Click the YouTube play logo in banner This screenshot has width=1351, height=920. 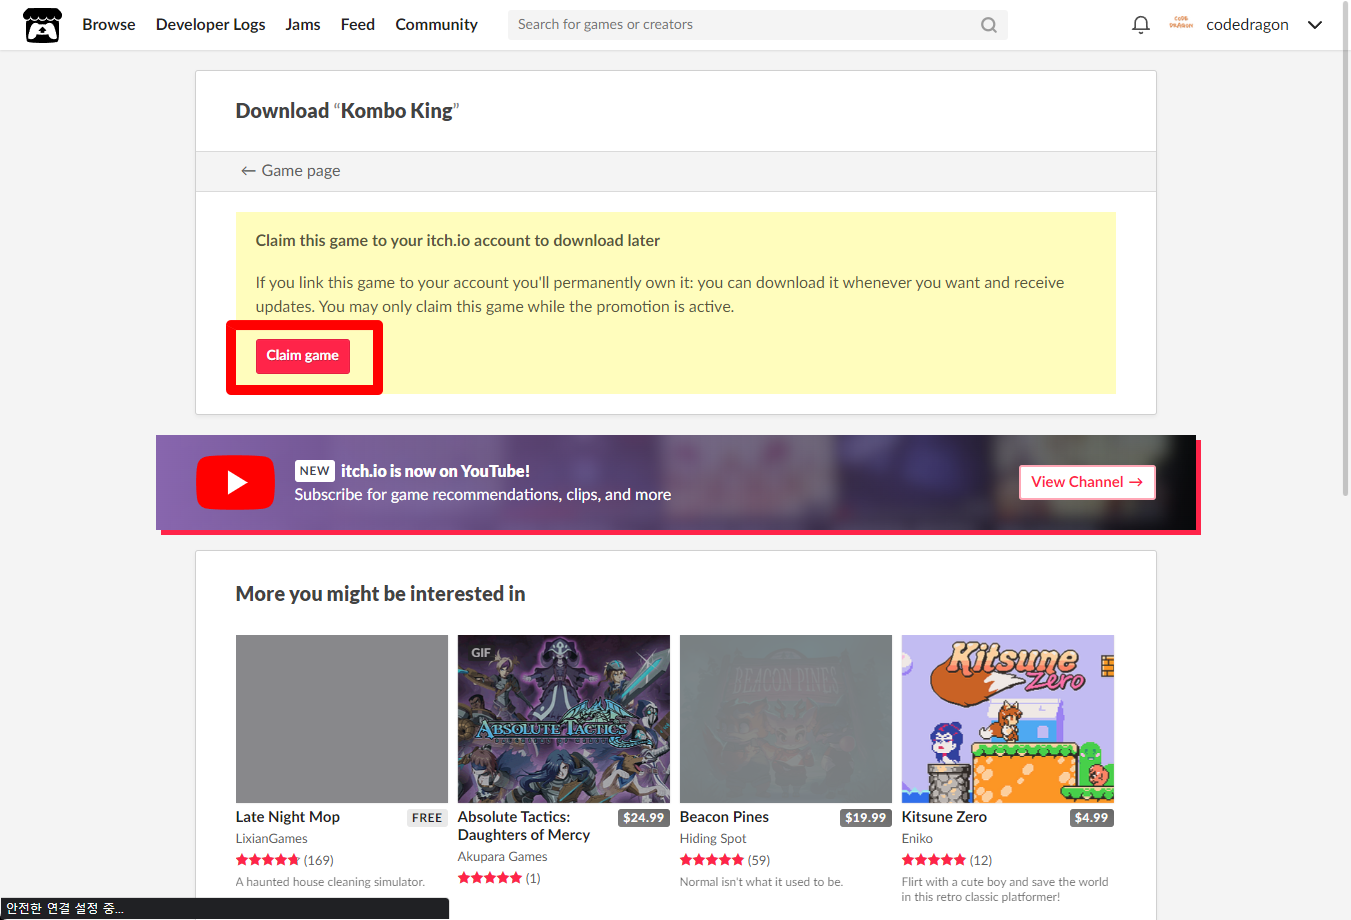[x=235, y=482]
